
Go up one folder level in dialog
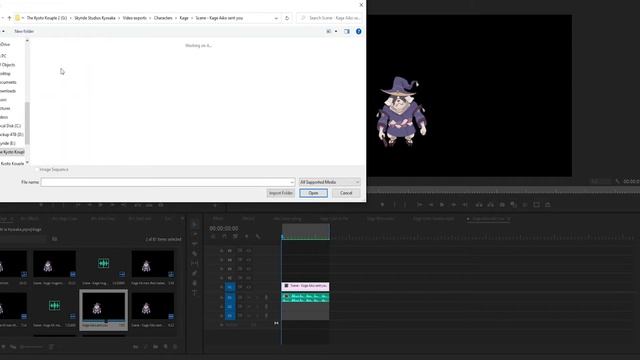pos(9,18)
